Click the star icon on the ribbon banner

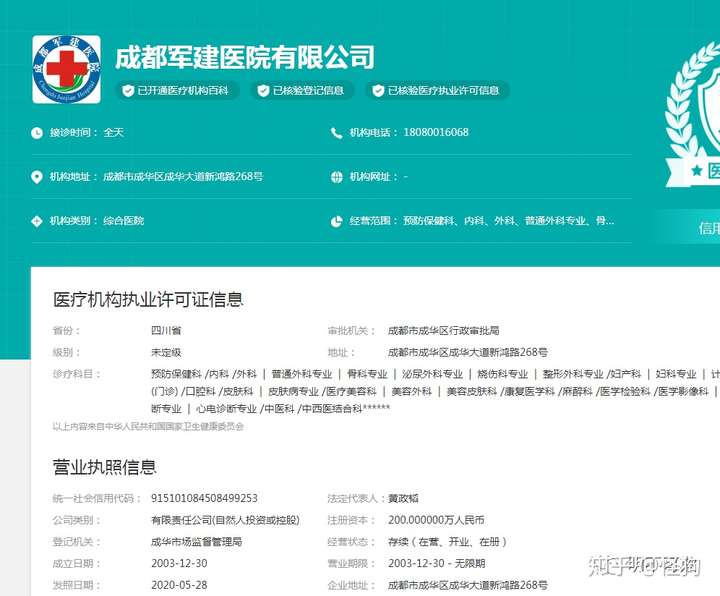pos(697,170)
